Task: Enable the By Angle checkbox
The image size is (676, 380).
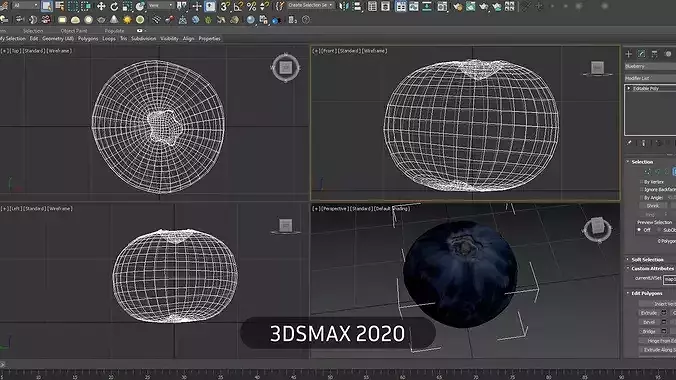Action: point(642,198)
